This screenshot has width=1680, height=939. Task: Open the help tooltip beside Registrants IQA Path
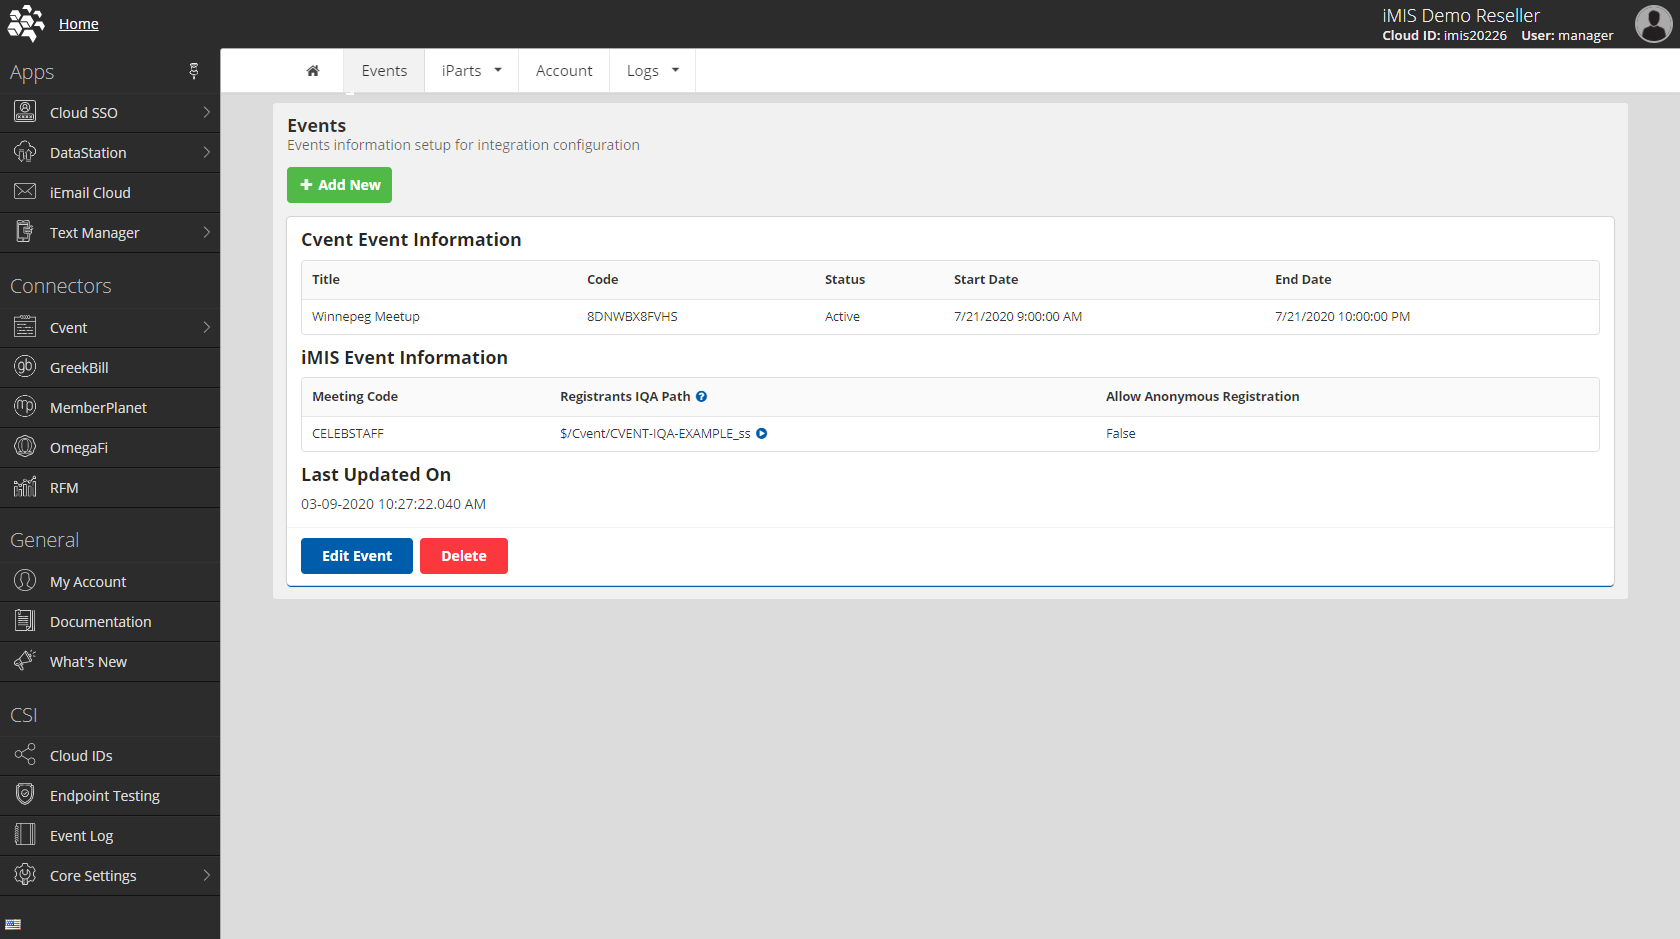tap(701, 396)
